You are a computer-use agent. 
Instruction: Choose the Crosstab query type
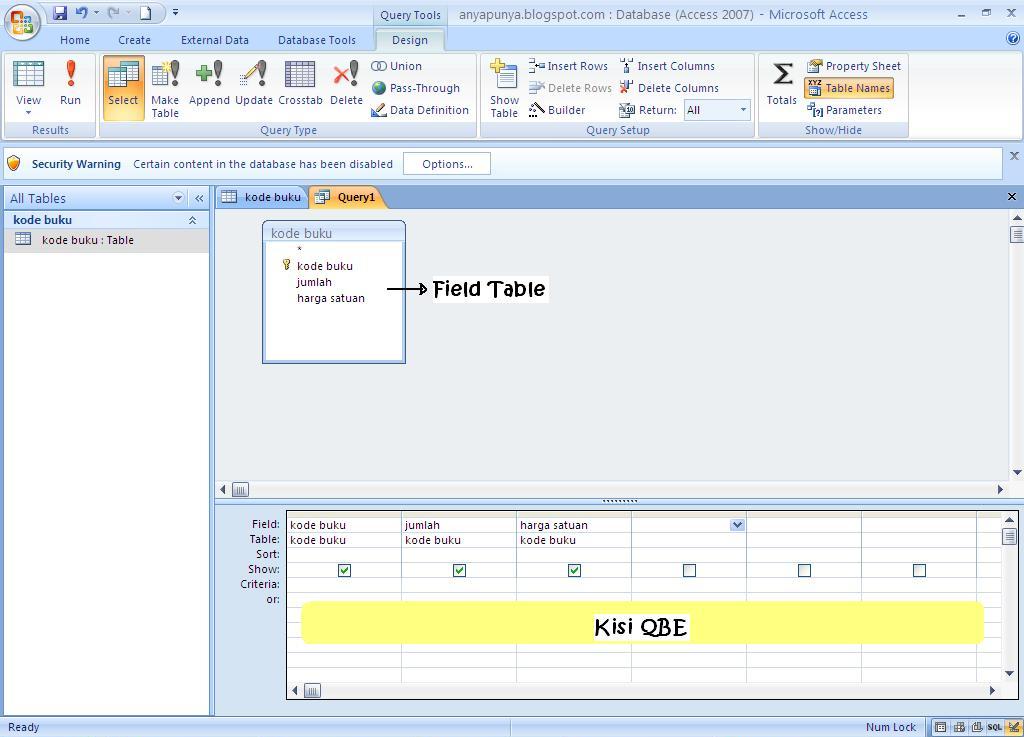tap(300, 83)
